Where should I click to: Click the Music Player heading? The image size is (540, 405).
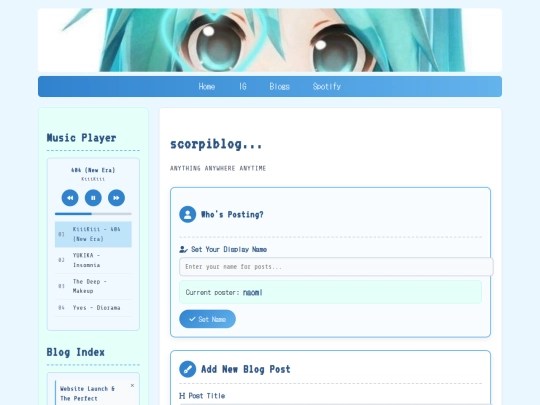coord(81,138)
